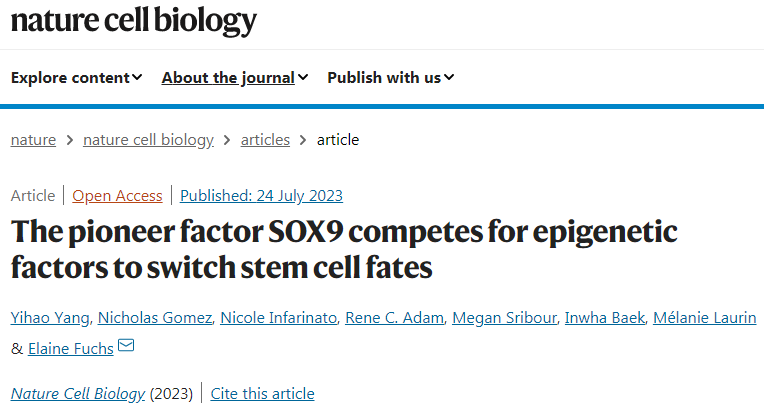Screen dimensions: 764x413
Task: Open the About the journal dropdown
Action: [x=234, y=77]
